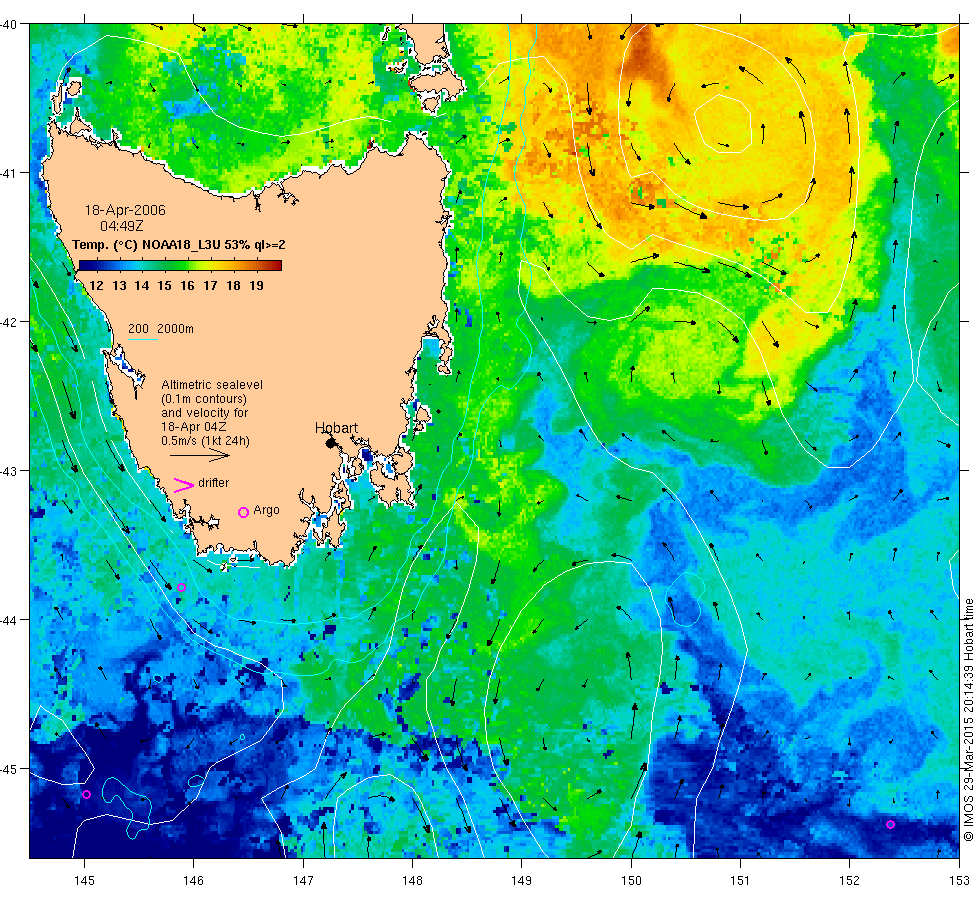Click the 'Altimetric sealevel' legend line
The height and width of the screenshot is (900, 980).
point(212,385)
